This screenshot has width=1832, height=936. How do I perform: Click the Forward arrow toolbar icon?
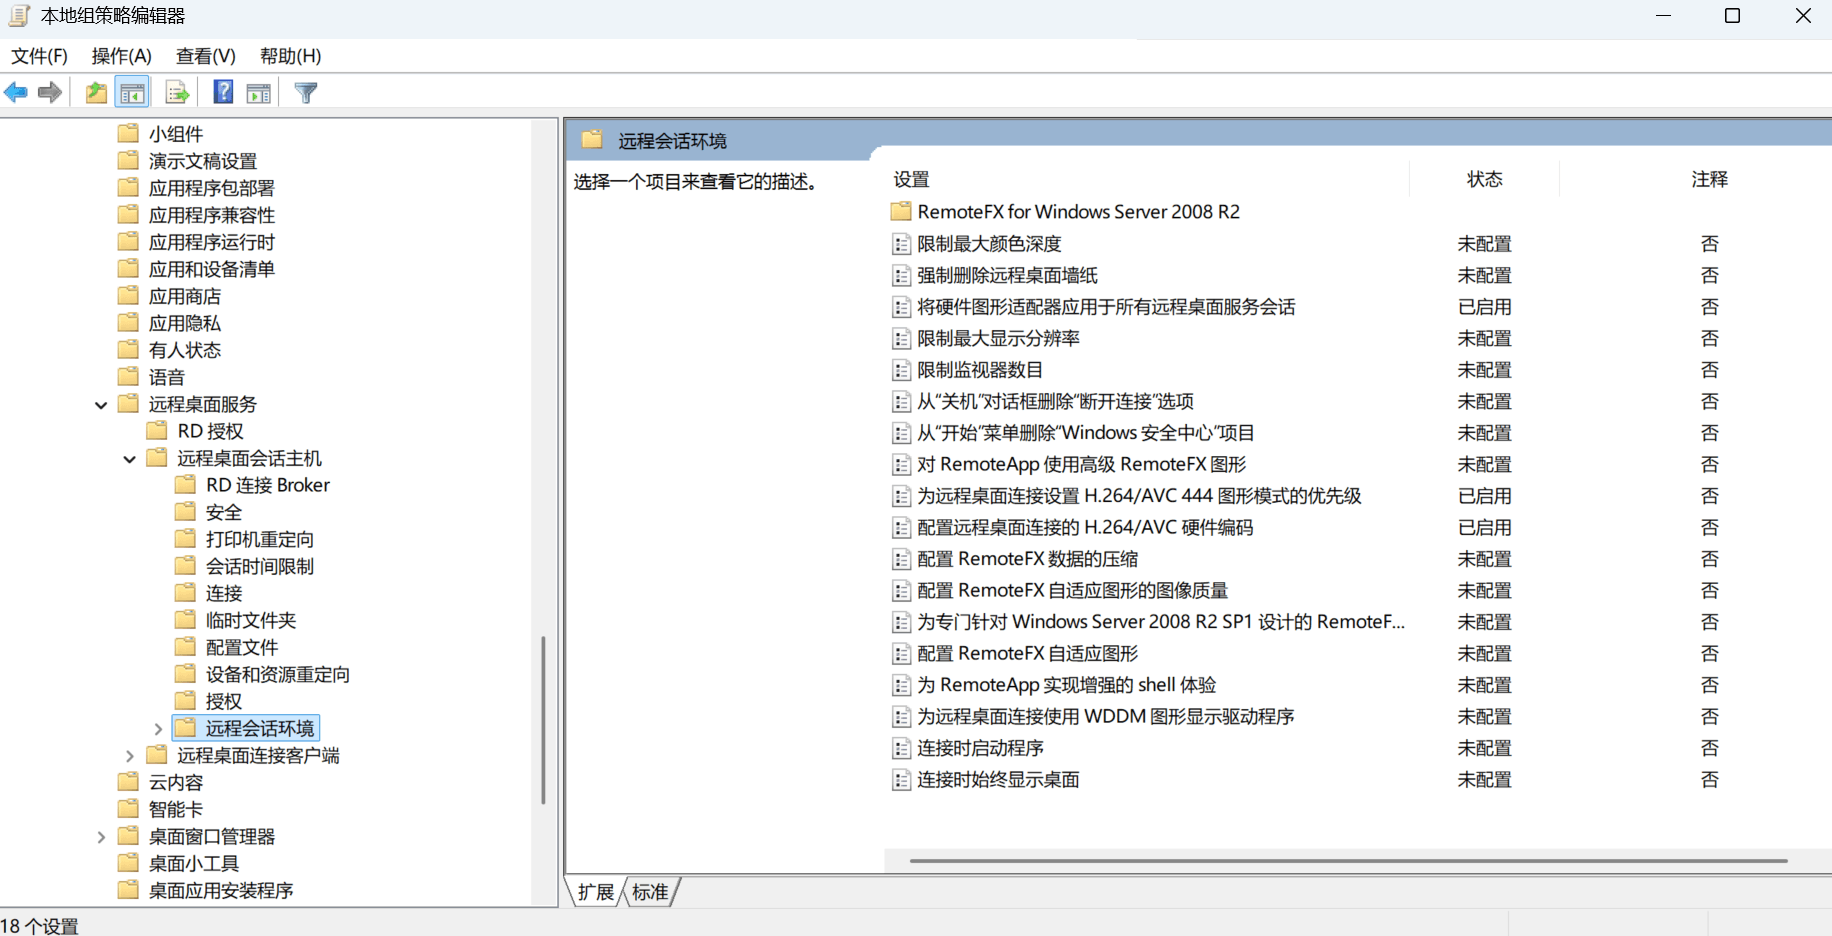point(50,93)
